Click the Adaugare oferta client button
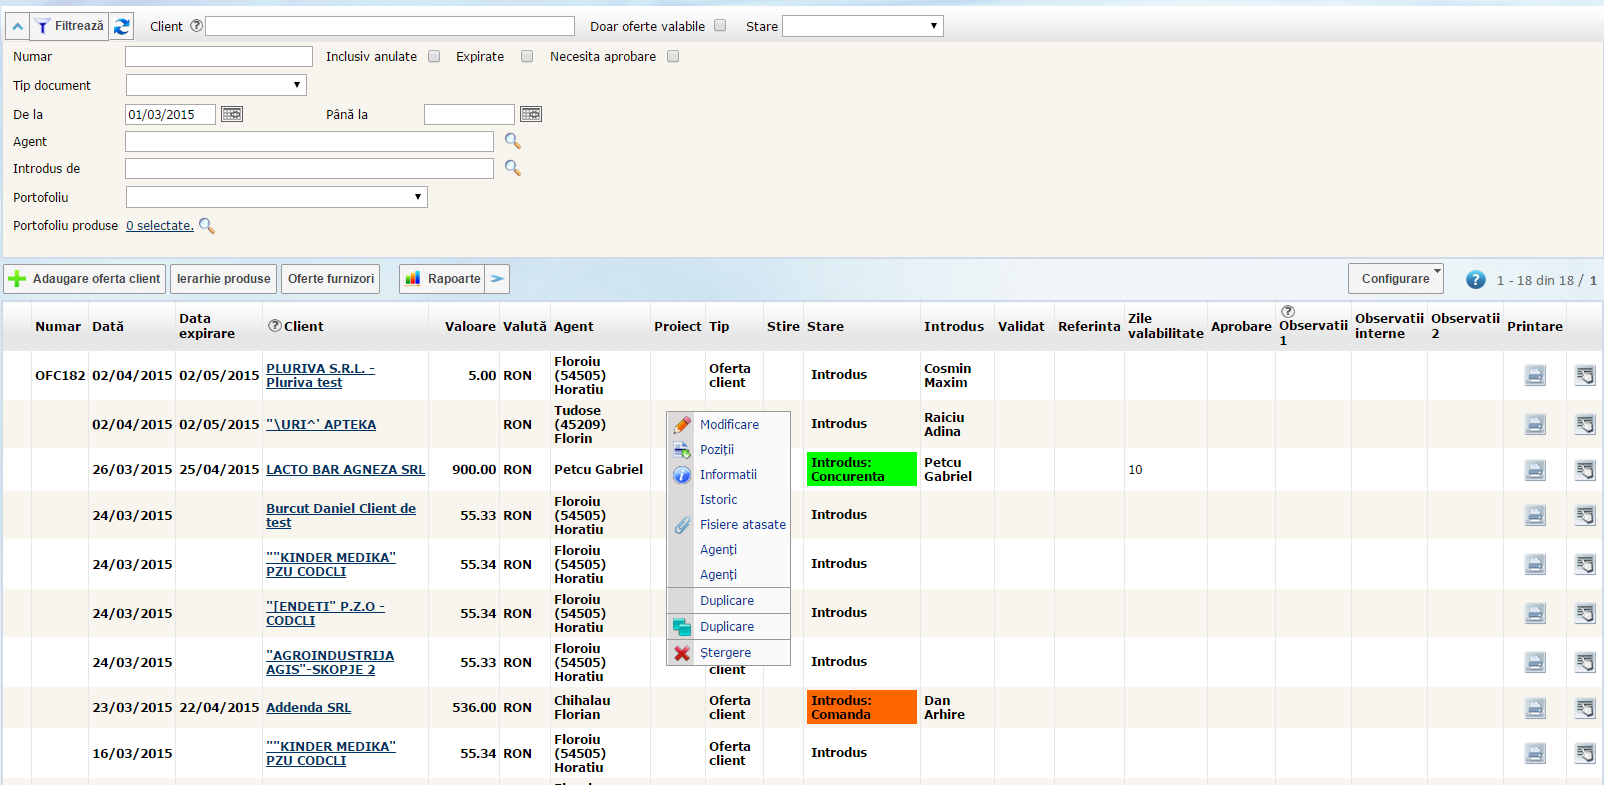Image resolution: width=1604 pixels, height=785 pixels. pyautogui.click(x=85, y=279)
